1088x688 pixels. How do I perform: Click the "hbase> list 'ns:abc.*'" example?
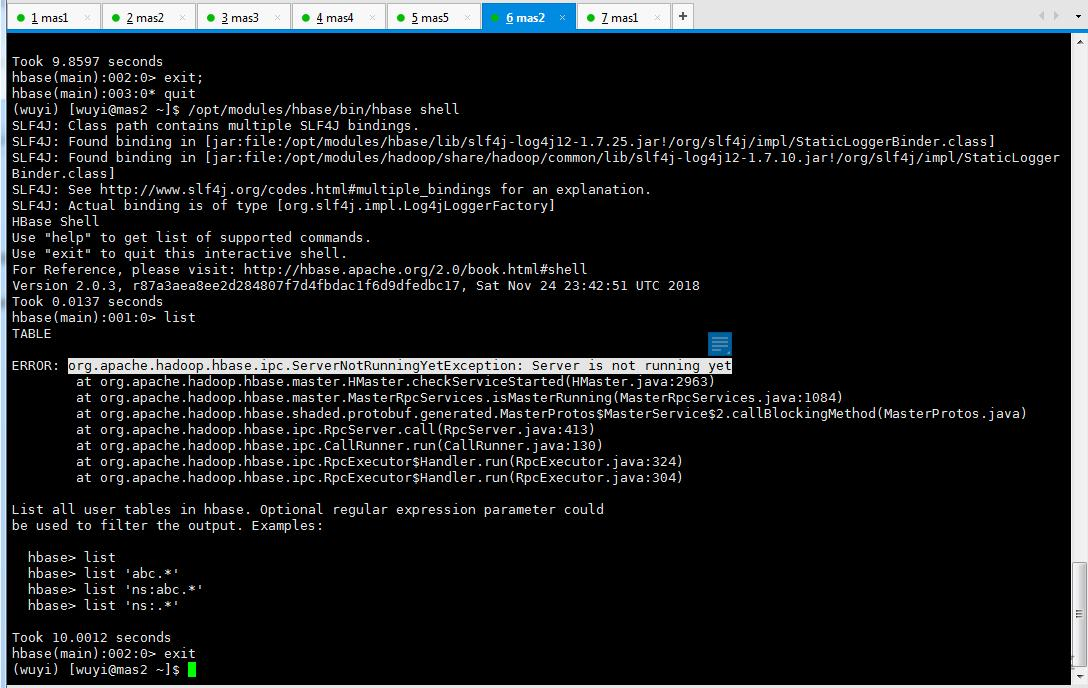[x=115, y=590]
